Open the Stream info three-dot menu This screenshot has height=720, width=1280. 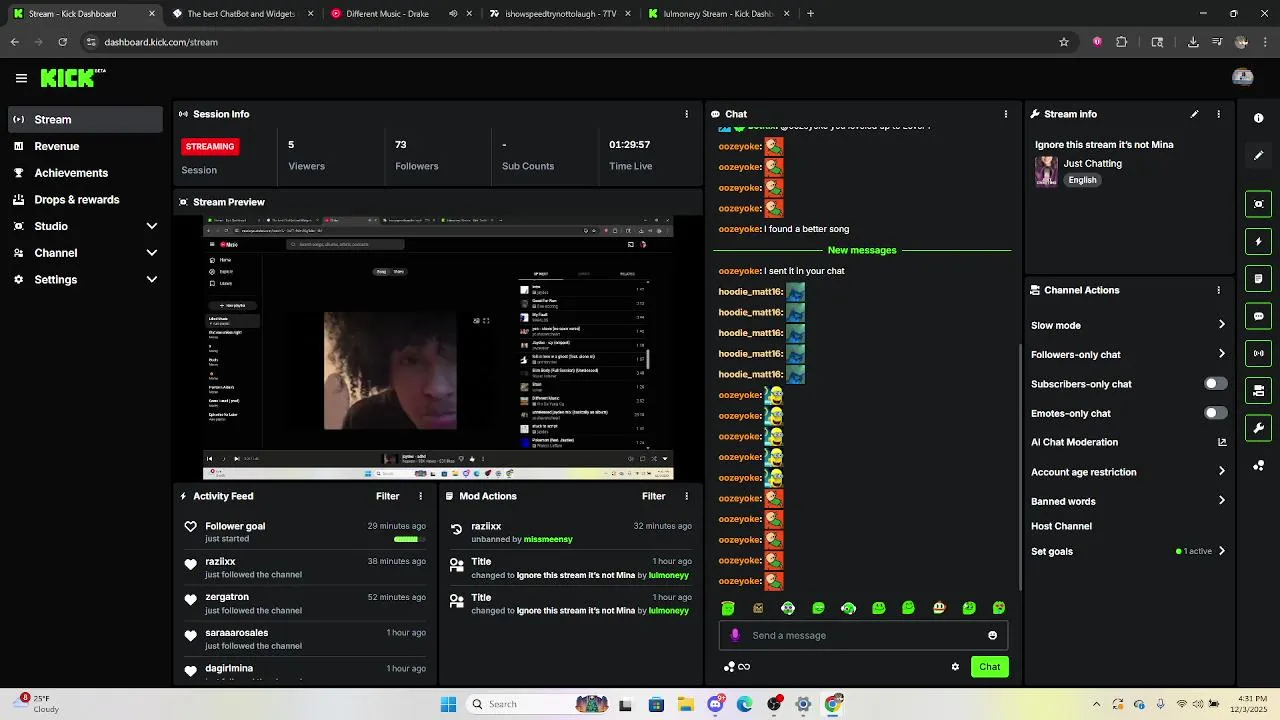coord(1218,114)
